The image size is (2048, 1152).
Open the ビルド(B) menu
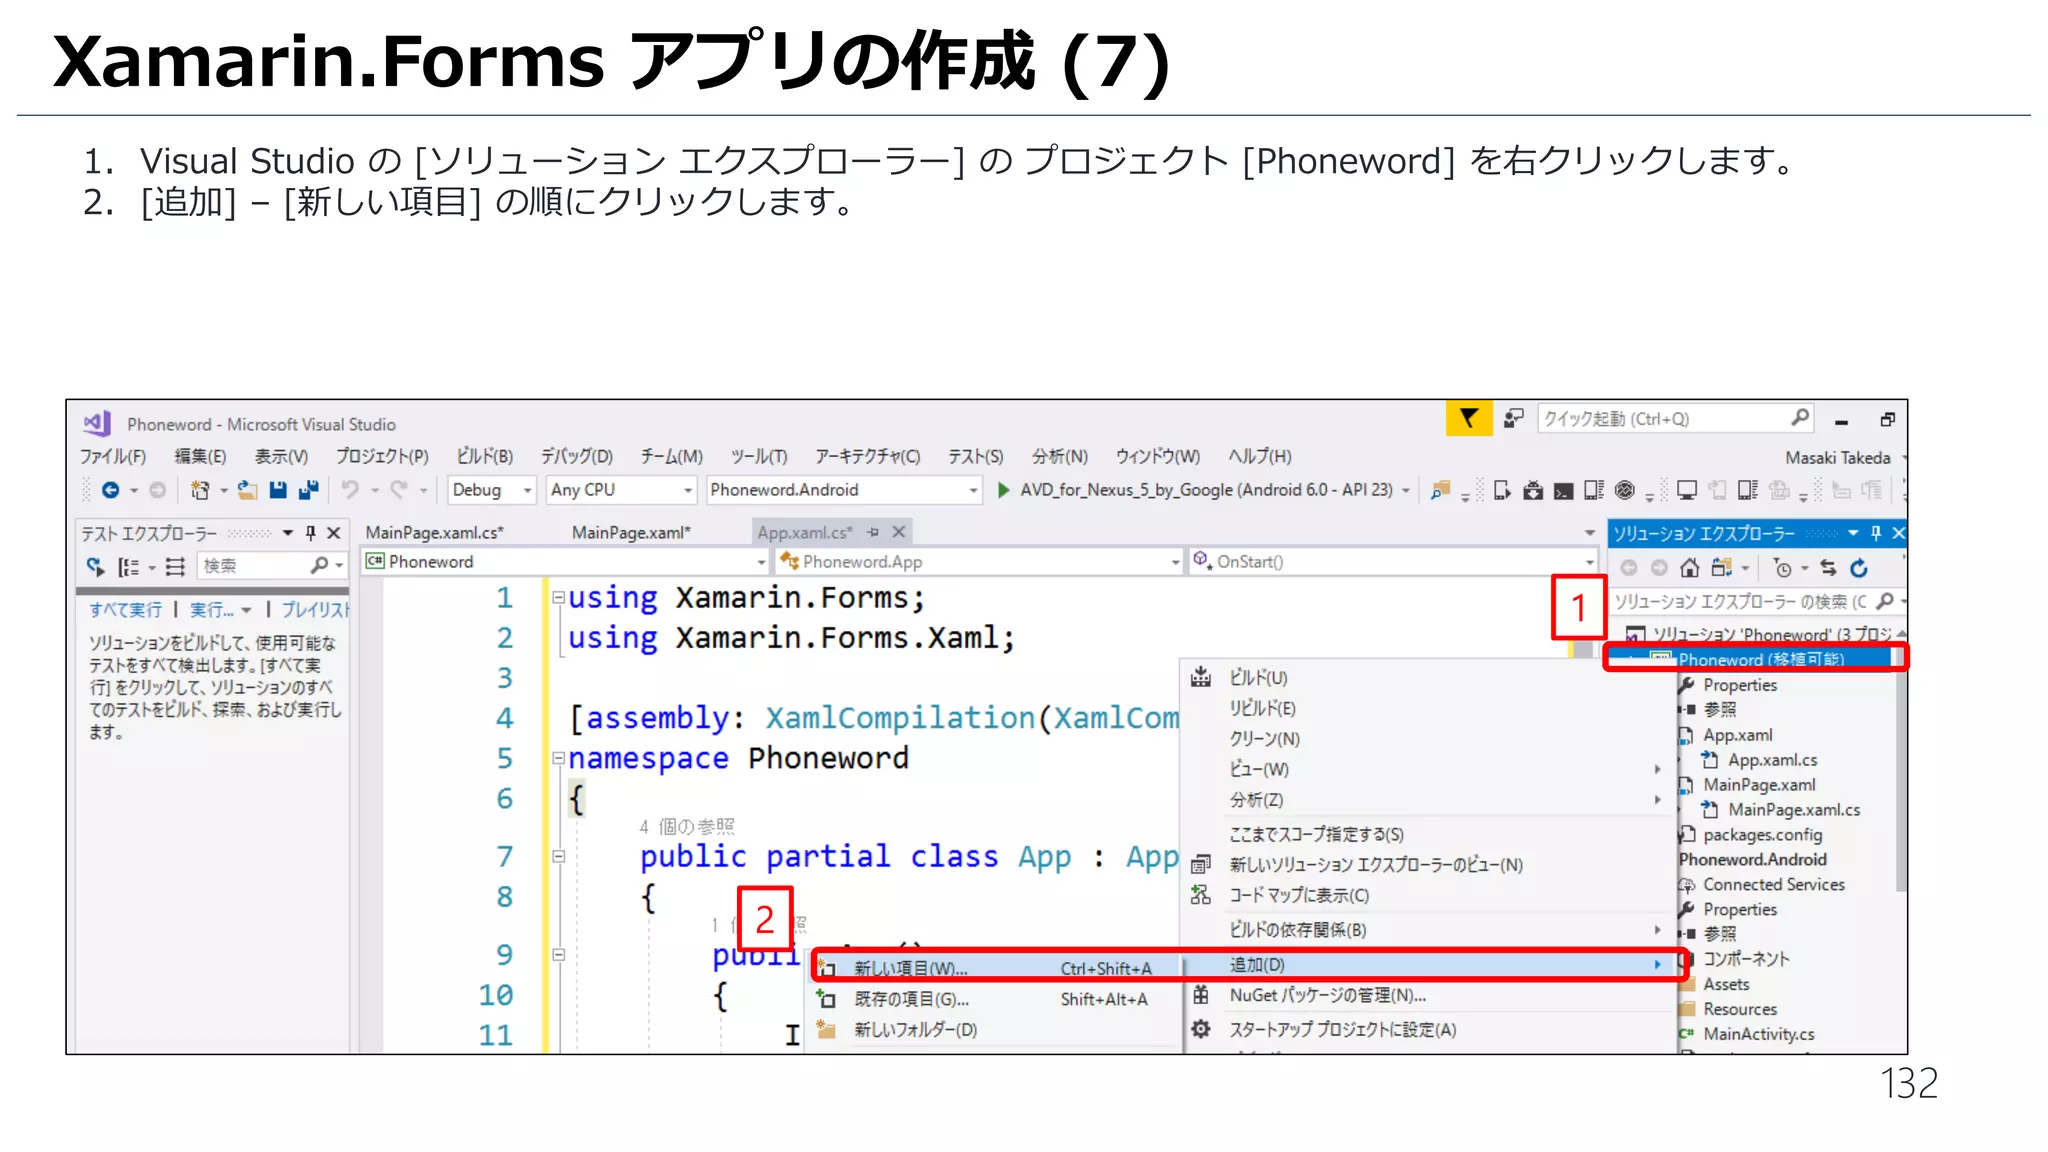point(485,457)
